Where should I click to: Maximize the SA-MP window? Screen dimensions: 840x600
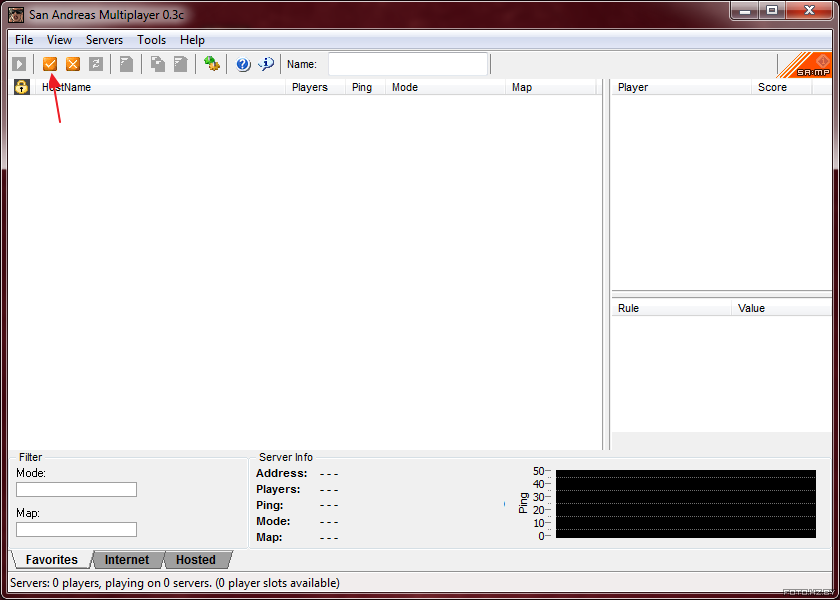(772, 10)
